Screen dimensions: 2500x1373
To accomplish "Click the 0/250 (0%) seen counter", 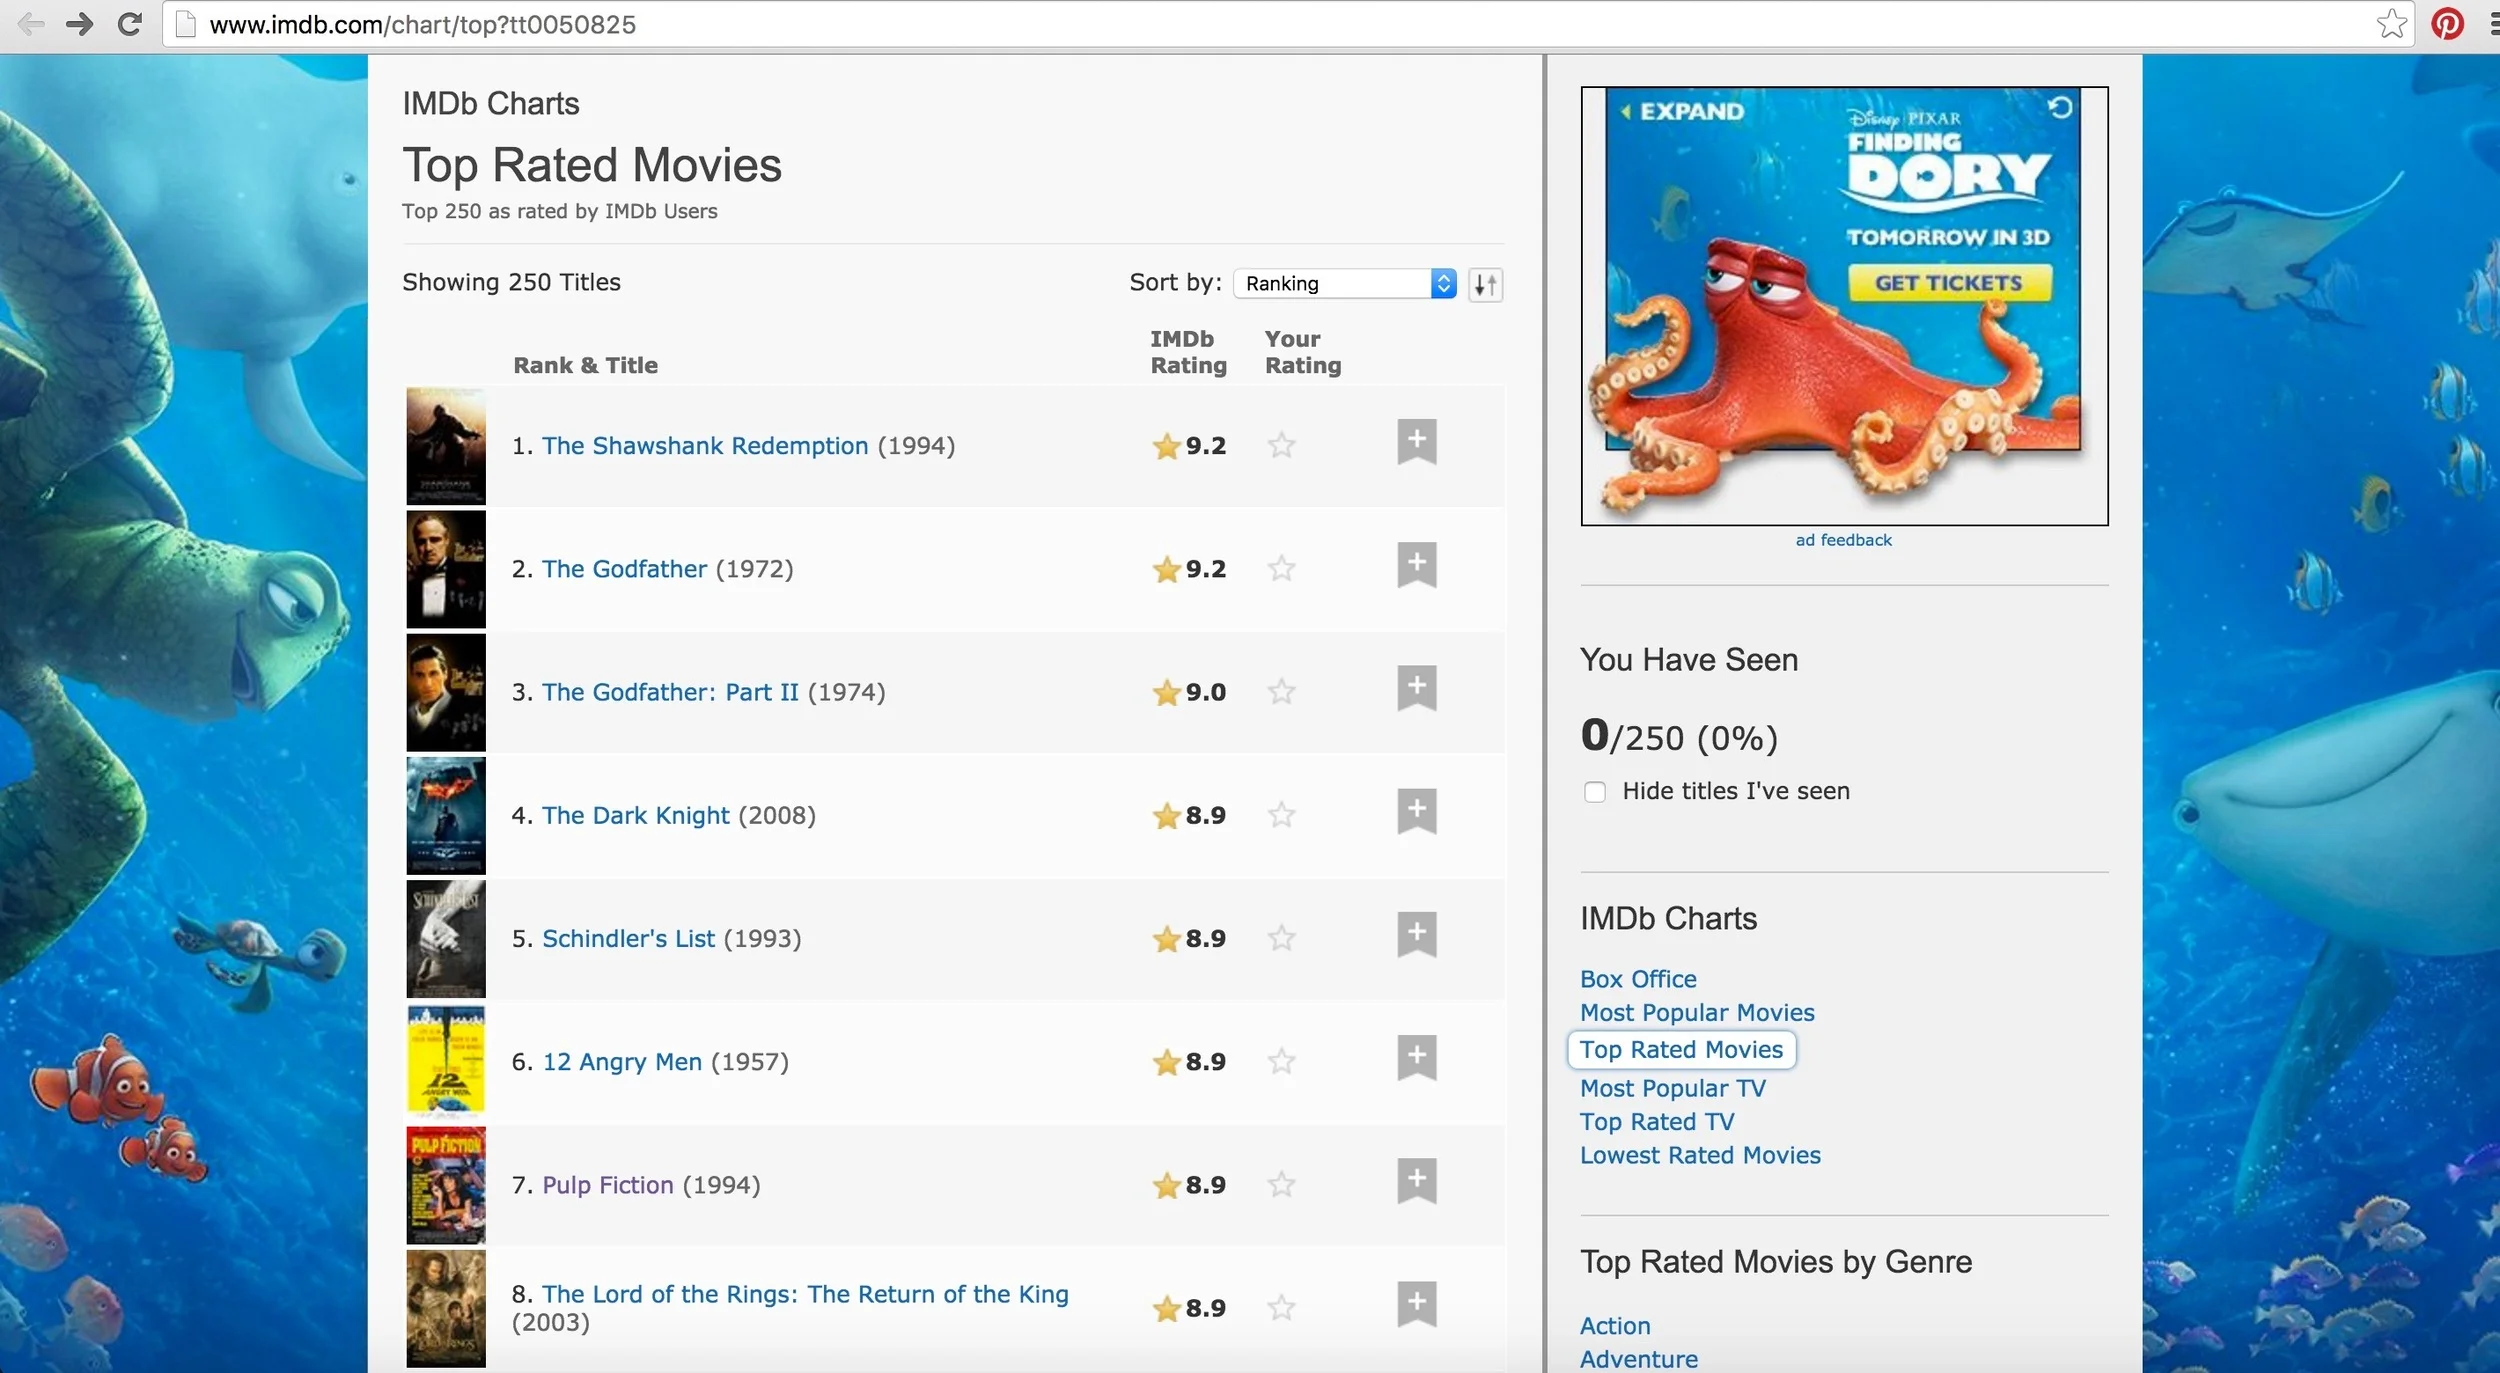I will (x=1679, y=736).
